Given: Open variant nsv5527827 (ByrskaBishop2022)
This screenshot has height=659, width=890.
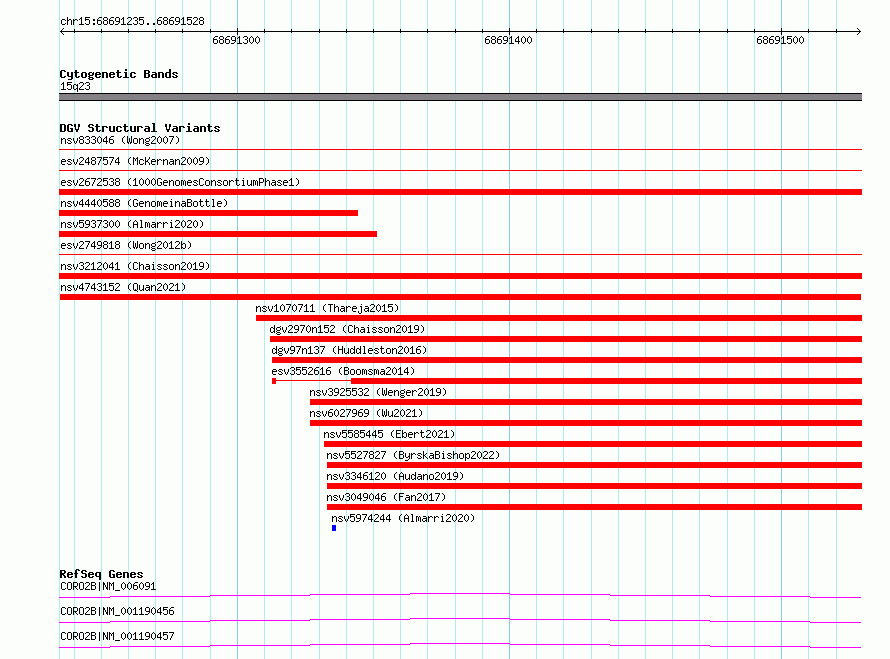Looking at the screenshot, I should [x=413, y=455].
